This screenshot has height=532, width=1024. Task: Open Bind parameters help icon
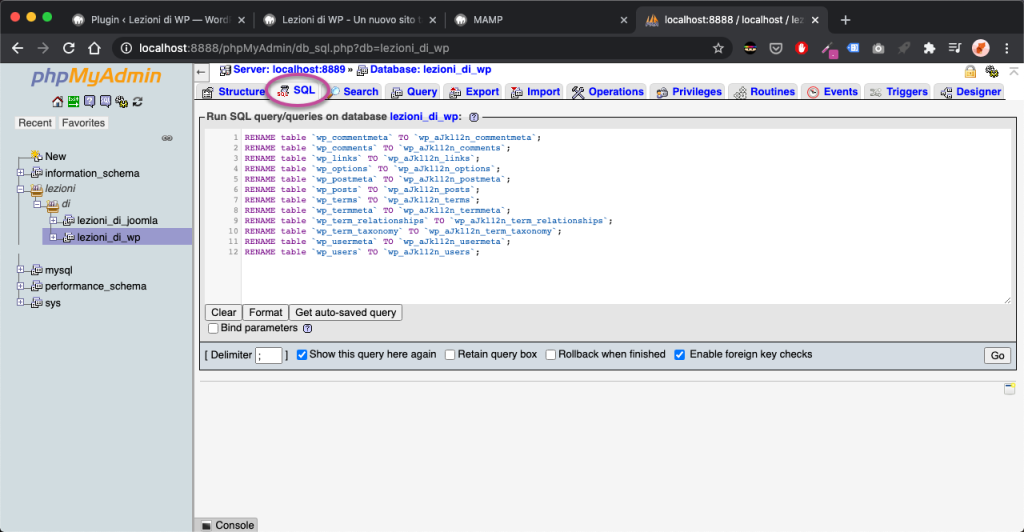(308, 328)
